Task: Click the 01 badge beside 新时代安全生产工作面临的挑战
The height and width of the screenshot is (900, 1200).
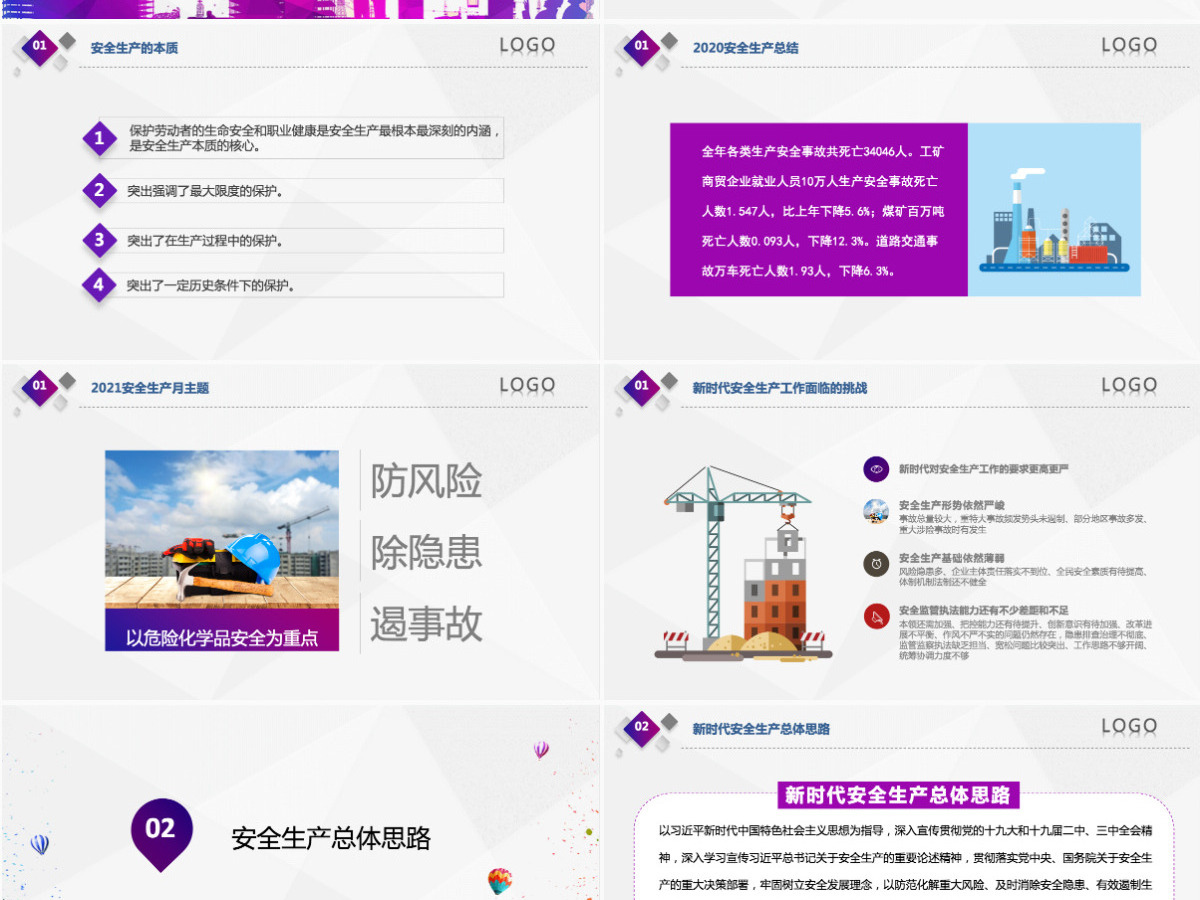Action: click(641, 386)
